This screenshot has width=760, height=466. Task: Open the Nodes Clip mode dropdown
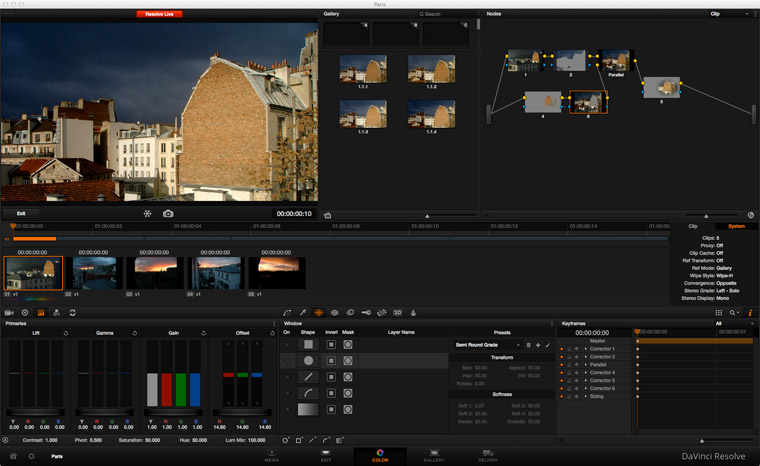pyautogui.click(x=729, y=14)
